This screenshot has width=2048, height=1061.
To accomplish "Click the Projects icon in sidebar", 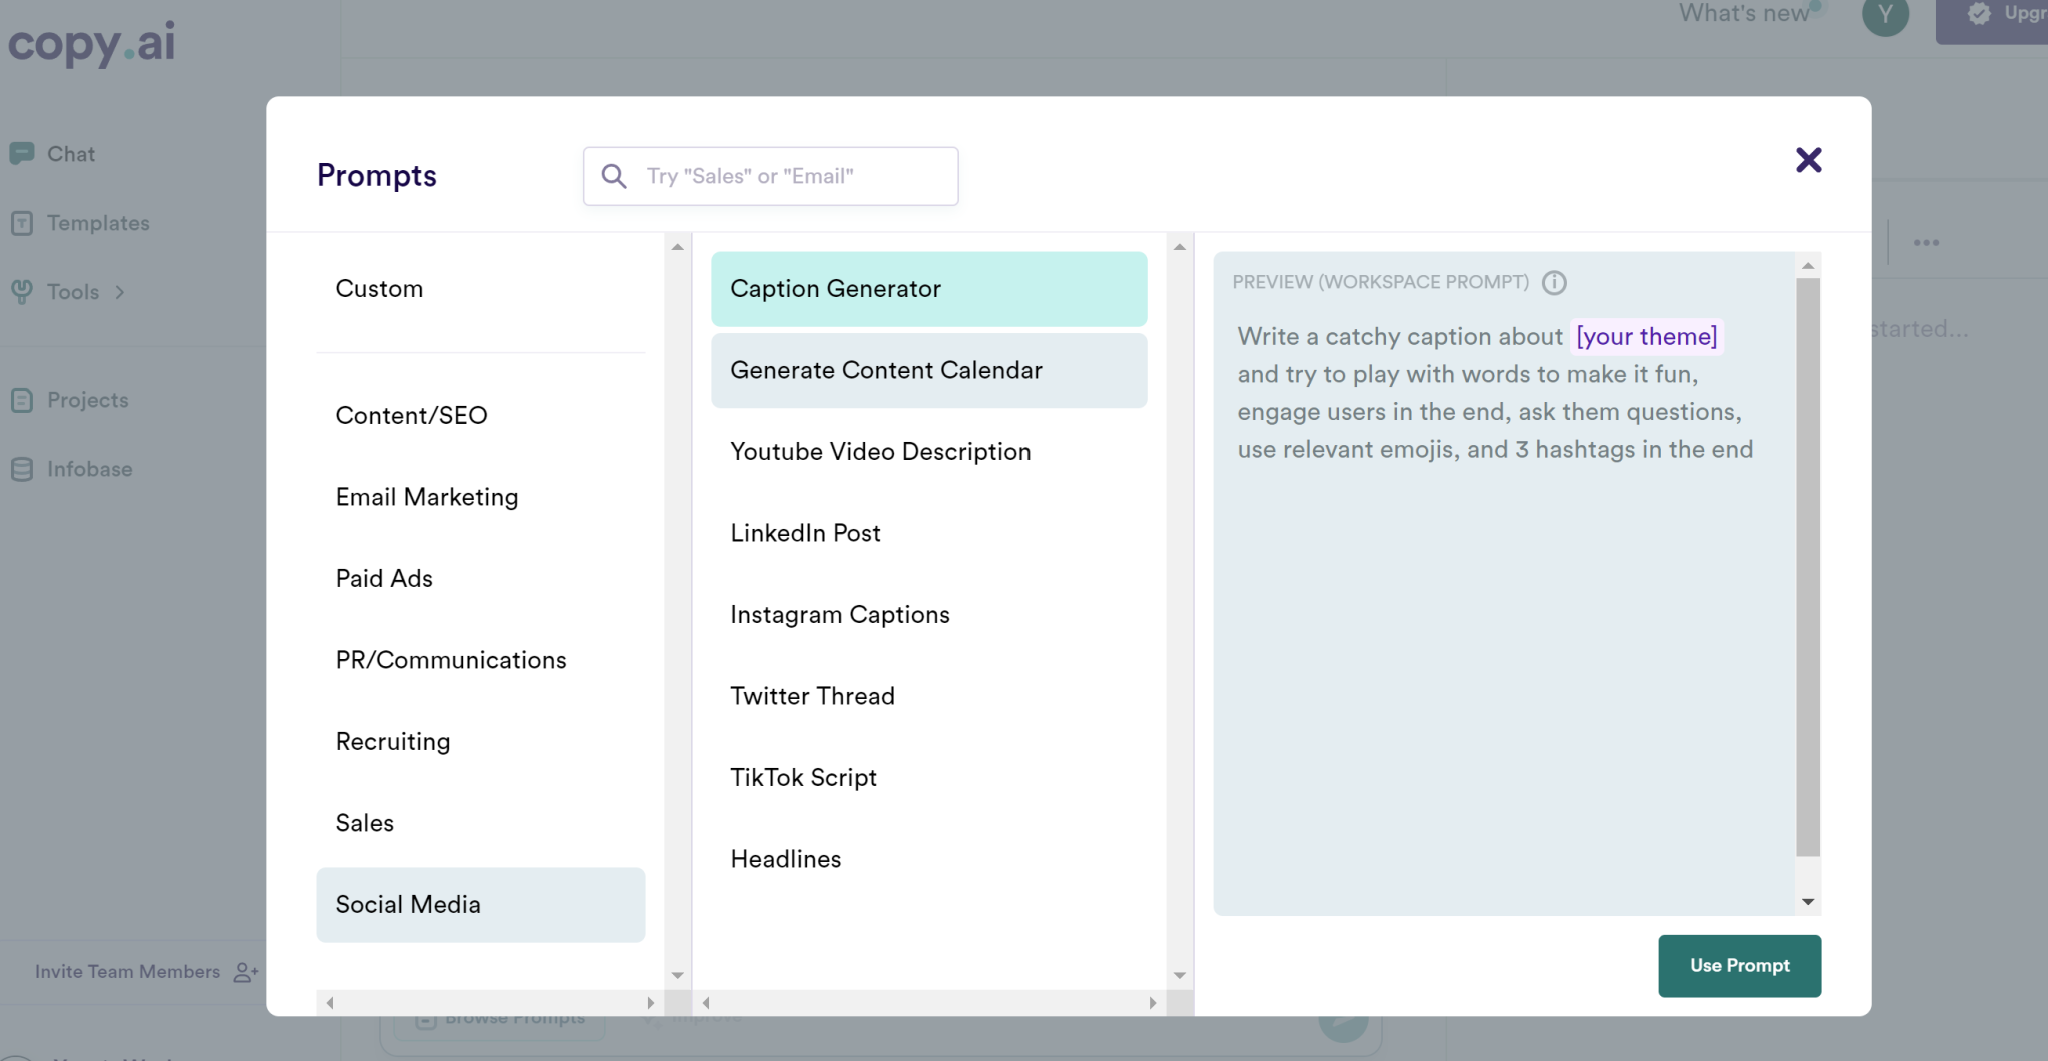I will pyautogui.click(x=22, y=400).
